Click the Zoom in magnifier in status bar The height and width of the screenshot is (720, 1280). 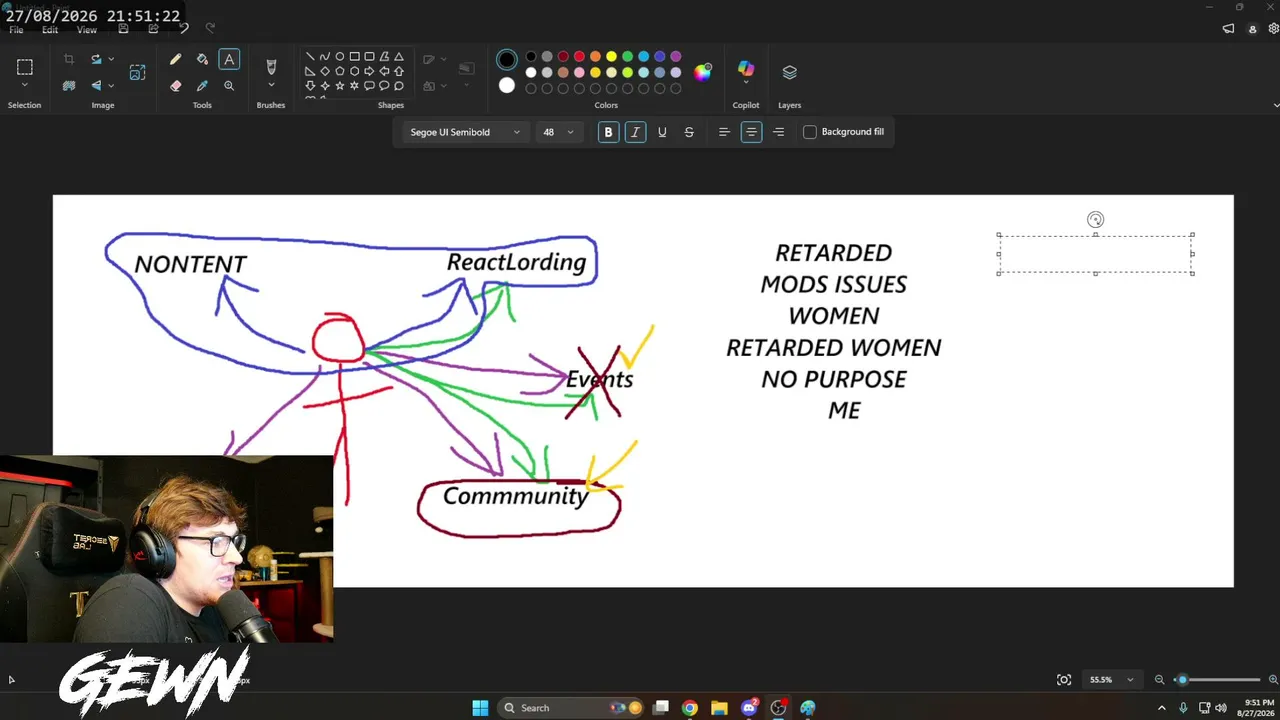pos(1273,680)
